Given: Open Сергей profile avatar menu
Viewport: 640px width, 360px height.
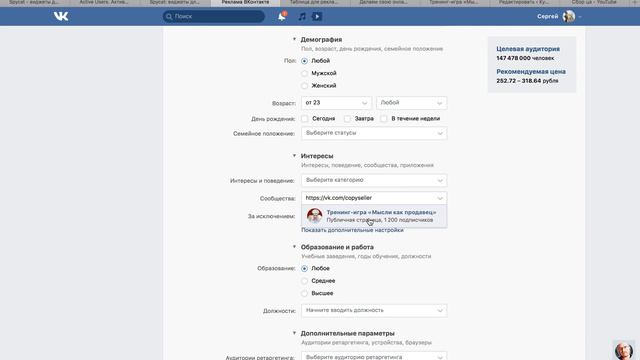Looking at the screenshot, I should point(569,16).
